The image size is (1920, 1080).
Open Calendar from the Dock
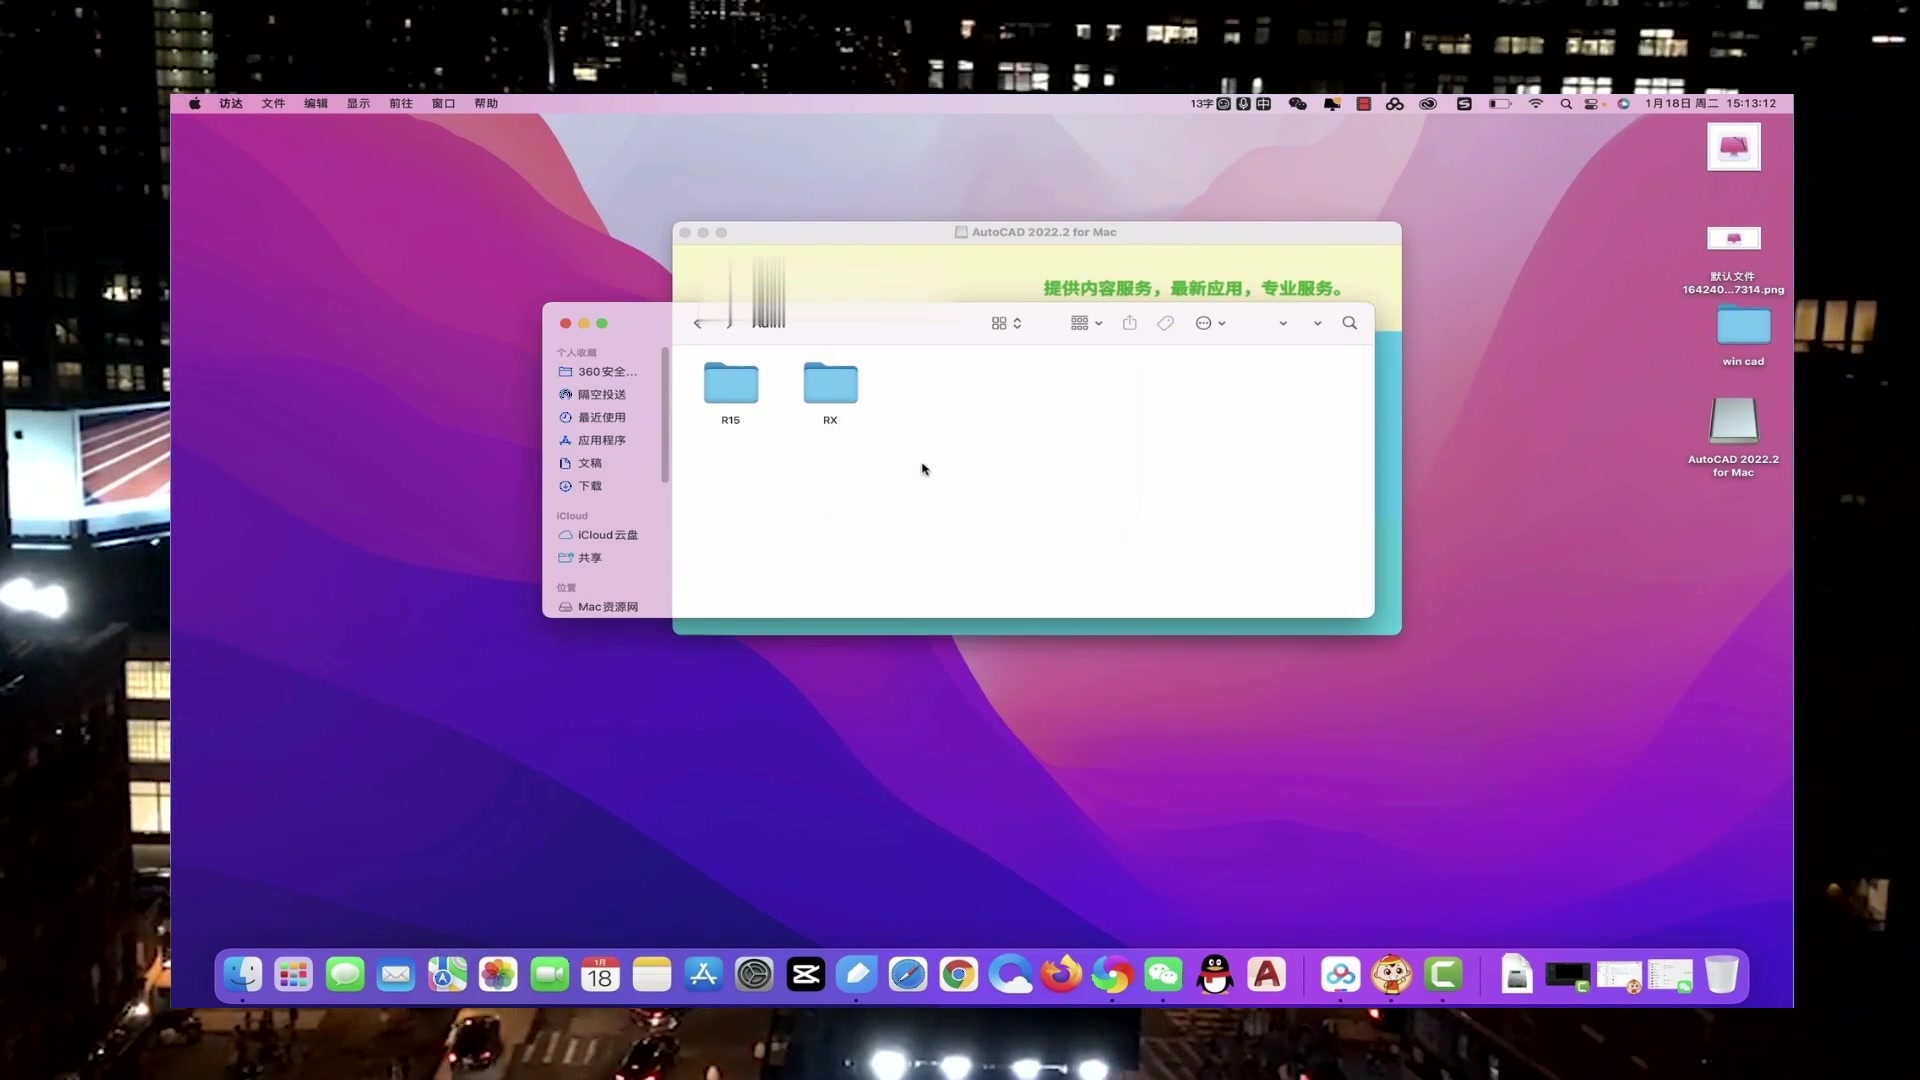click(600, 975)
